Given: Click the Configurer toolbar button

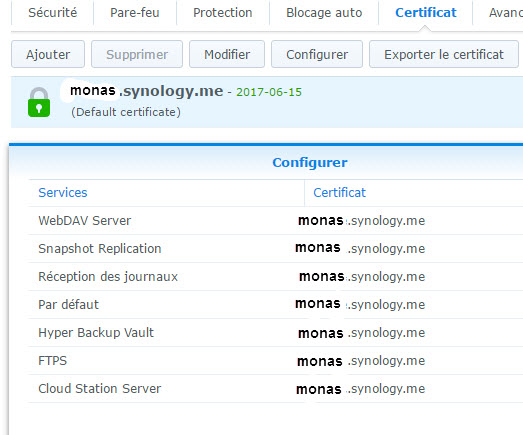Looking at the screenshot, I should 317,54.
